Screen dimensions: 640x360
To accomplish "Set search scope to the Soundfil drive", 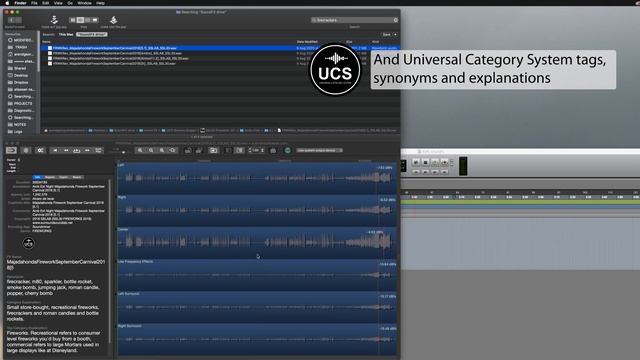I will (92, 35).
